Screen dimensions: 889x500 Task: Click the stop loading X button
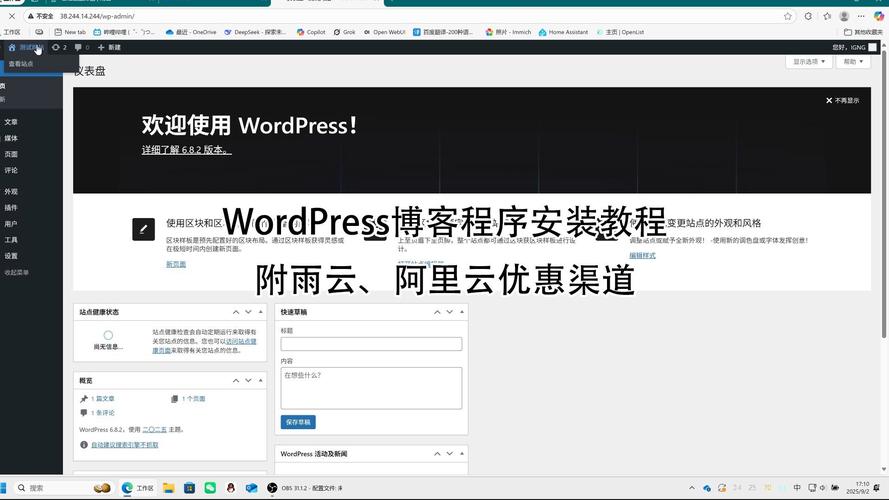tap(12, 16)
